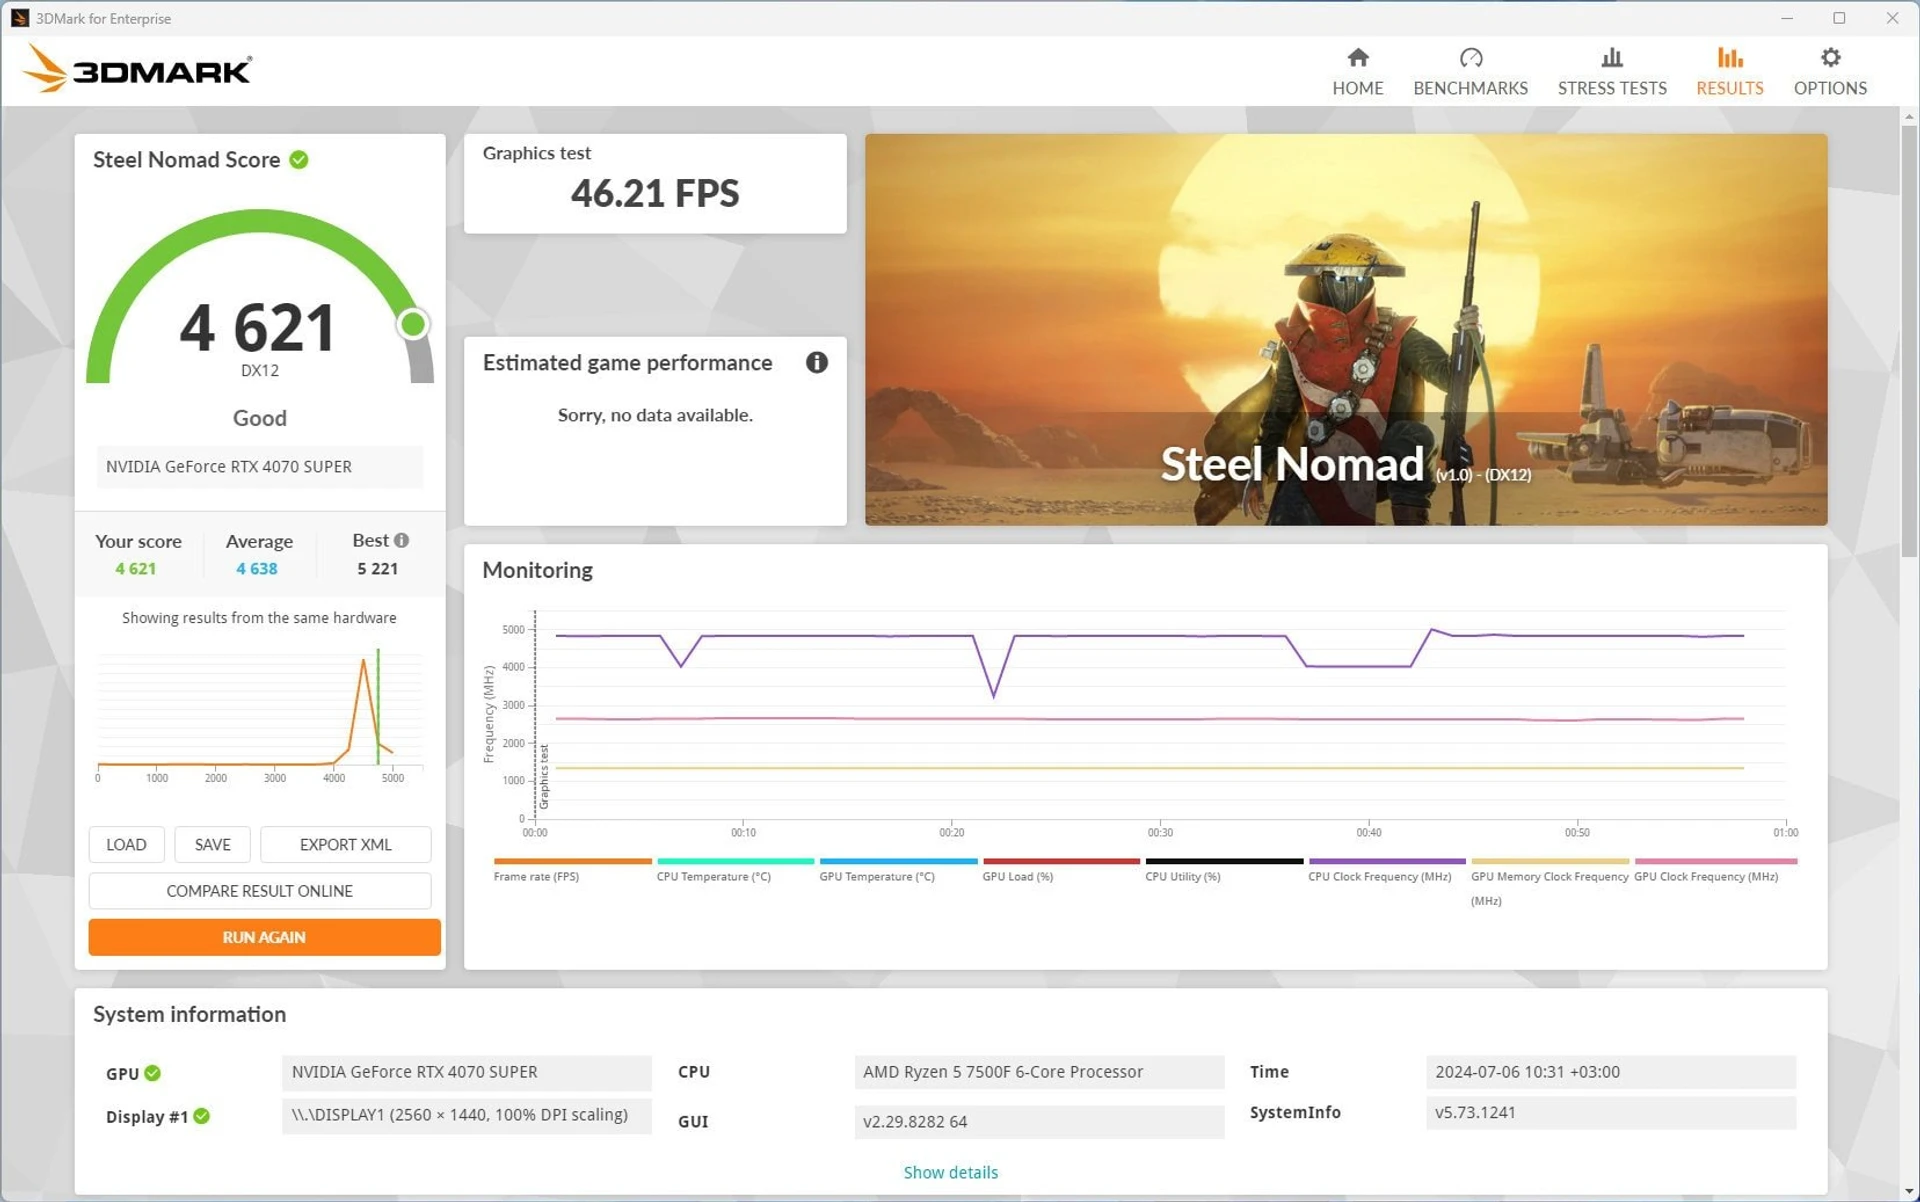Image resolution: width=1920 pixels, height=1202 pixels.
Task: Click the 3DMark app icon in title bar
Action: (19, 18)
